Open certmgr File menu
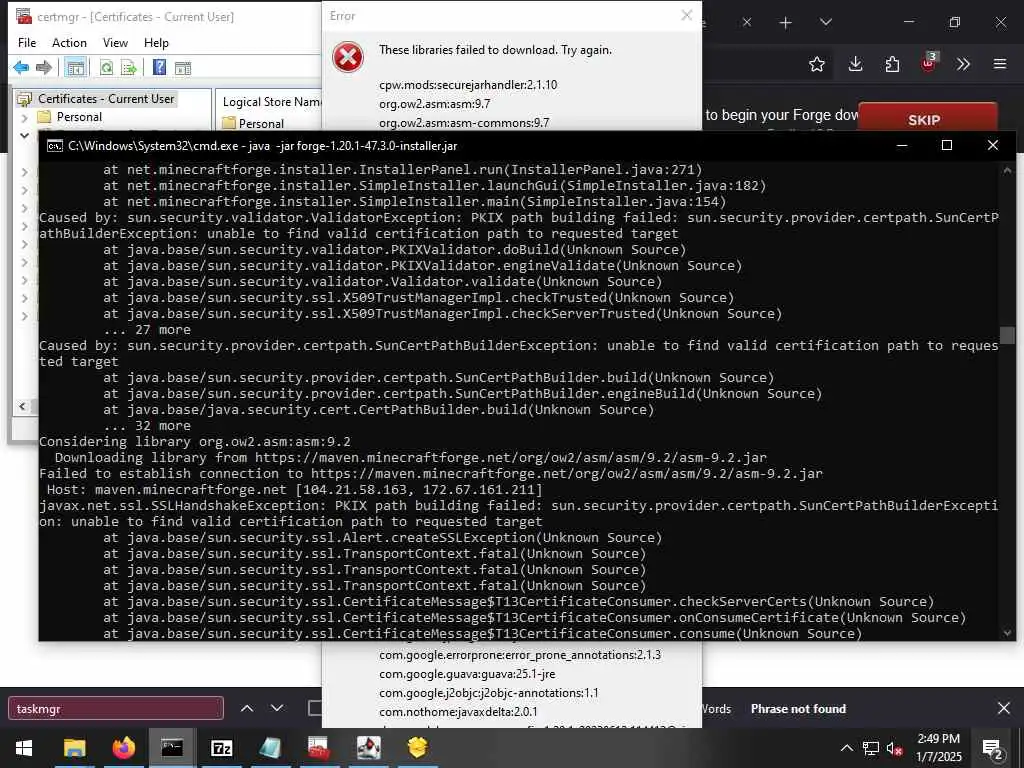1024x768 pixels. coord(27,42)
